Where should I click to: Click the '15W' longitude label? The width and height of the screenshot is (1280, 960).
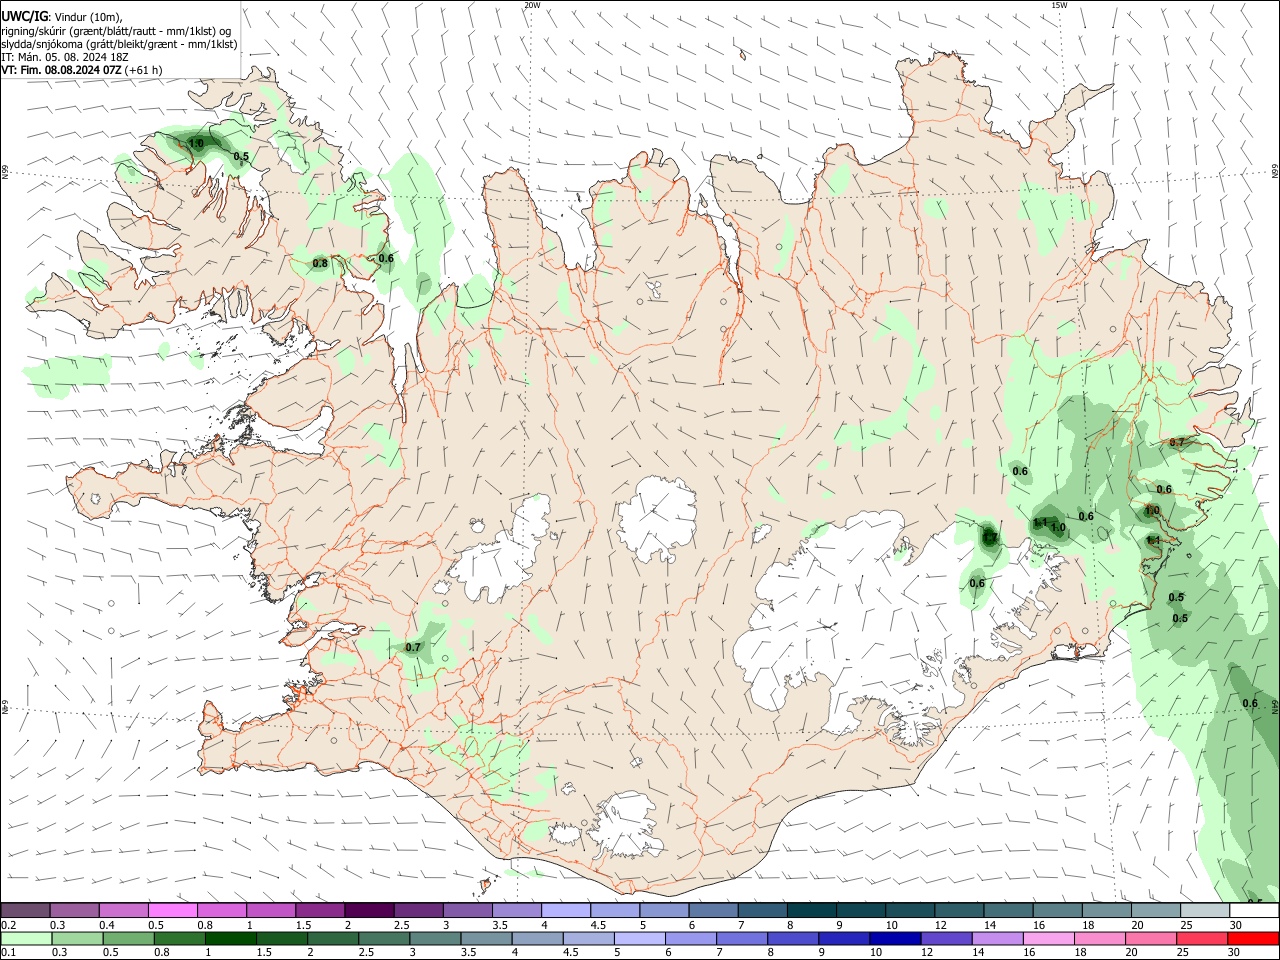tap(1059, 5)
